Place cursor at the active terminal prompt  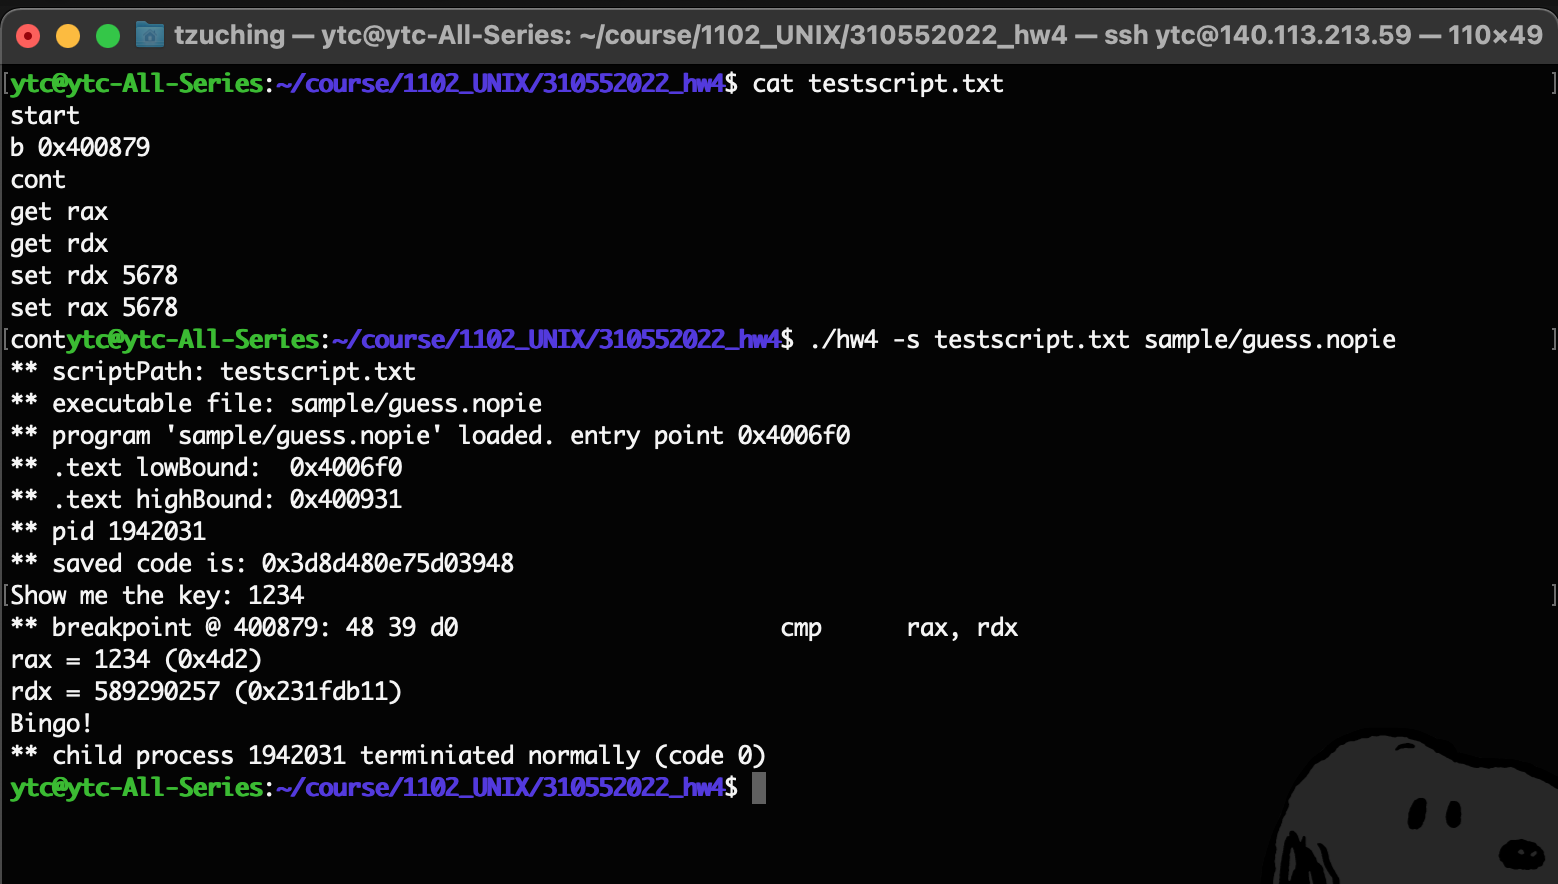tap(758, 788)
